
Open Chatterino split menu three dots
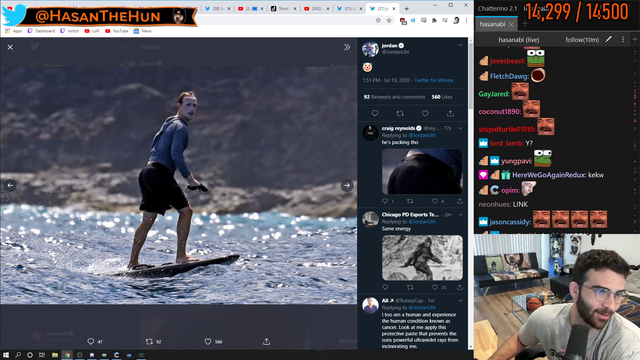(x=623, y=40)
